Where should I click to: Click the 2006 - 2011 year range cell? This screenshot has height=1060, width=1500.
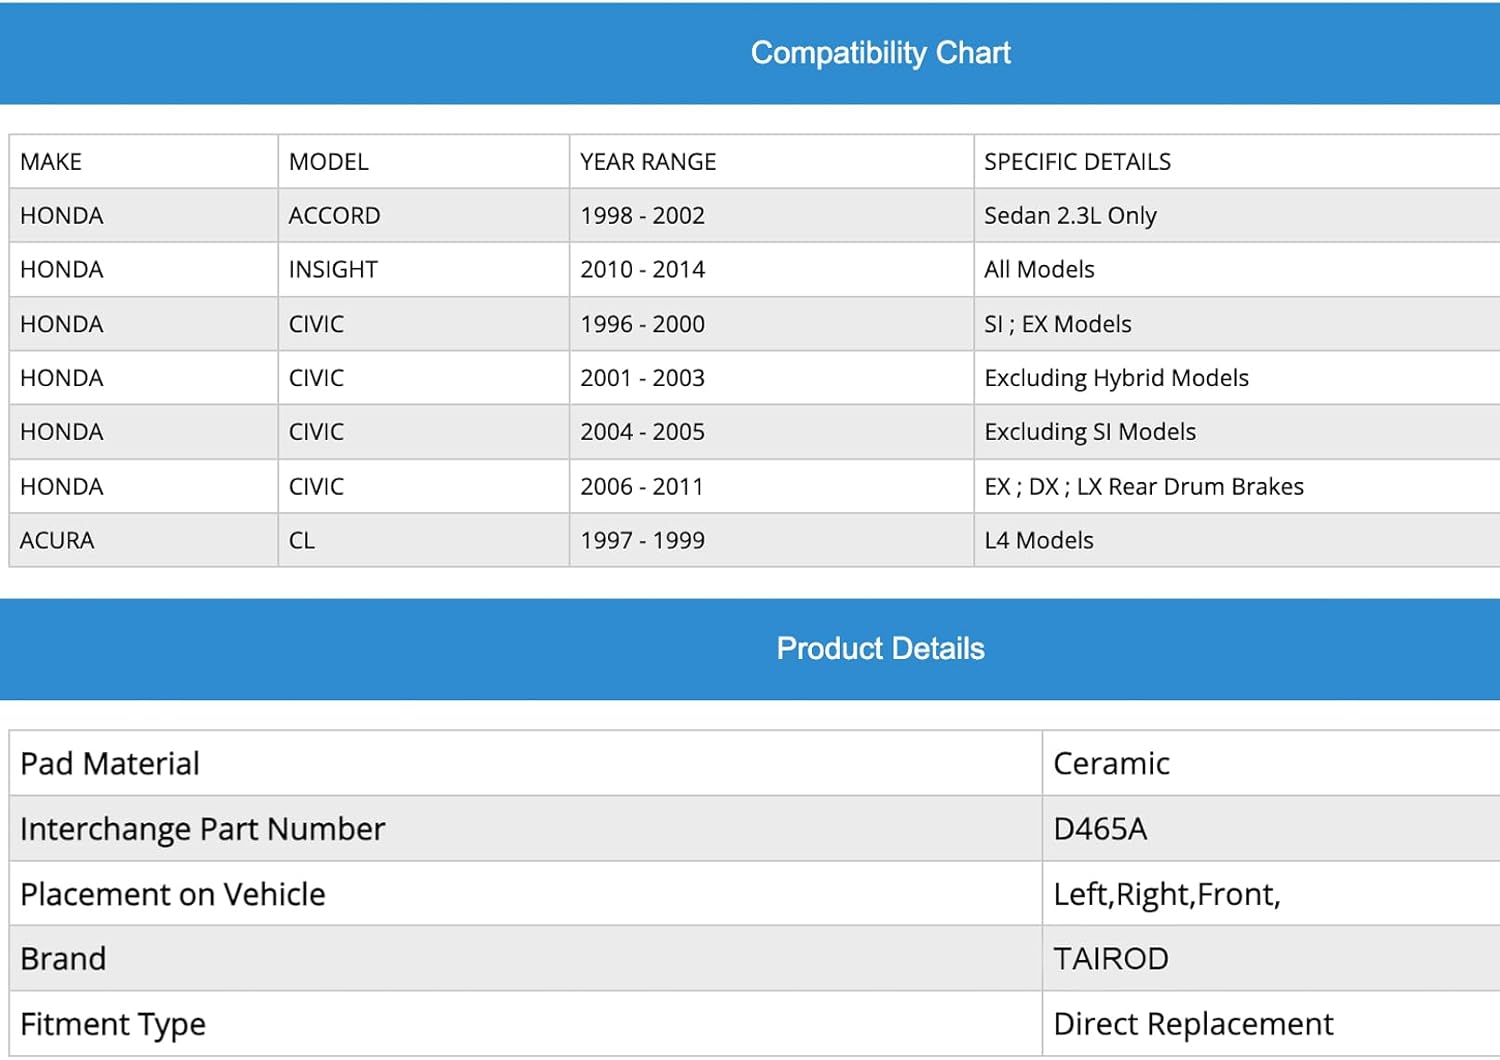tap(642, 487)
